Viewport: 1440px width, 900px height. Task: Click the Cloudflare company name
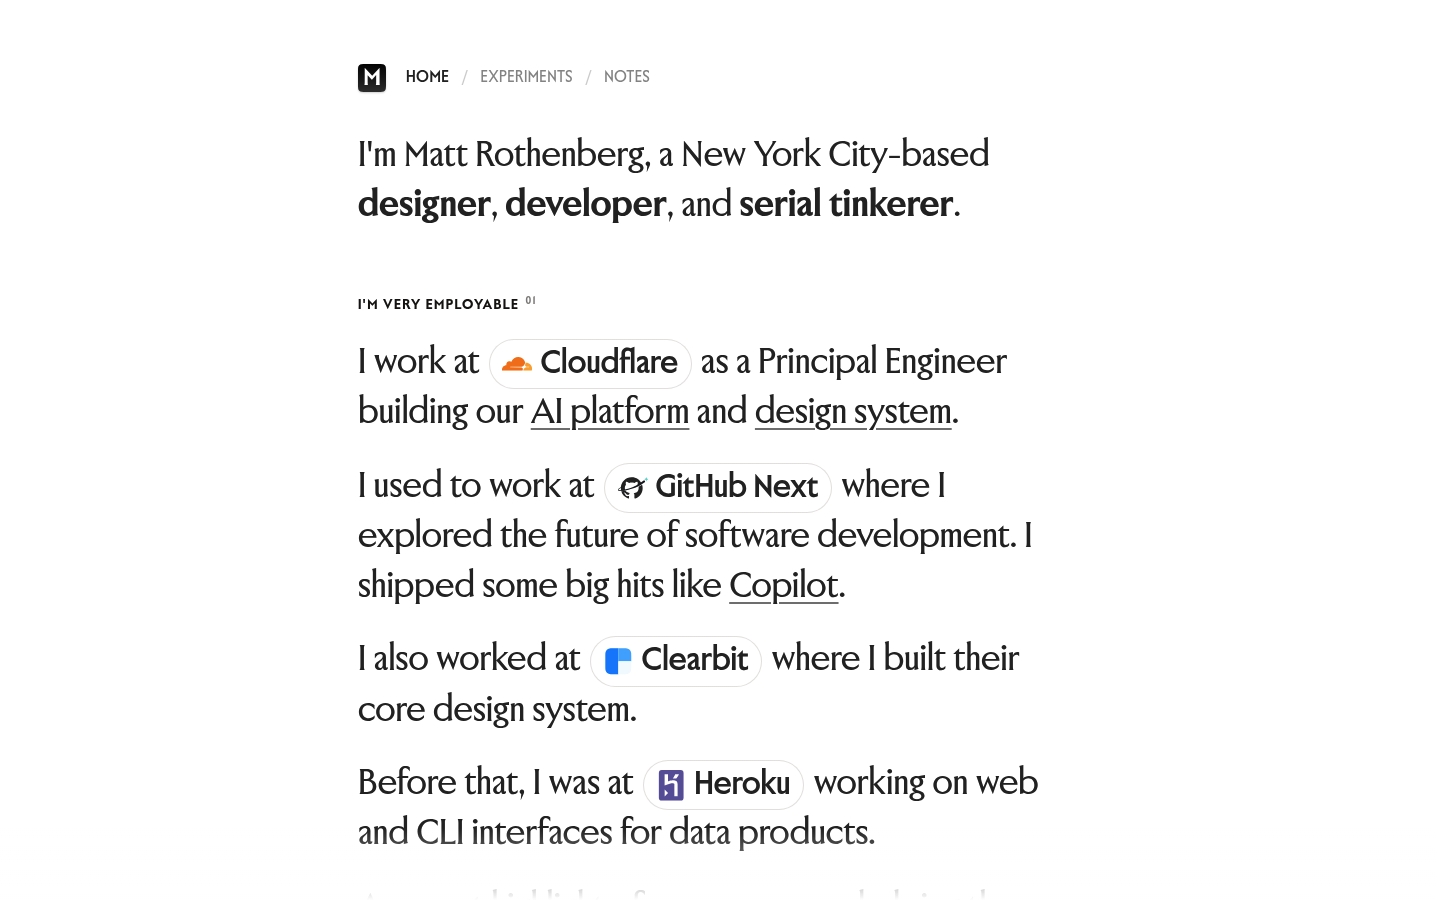pyautogui.click(x=609, y=362)
